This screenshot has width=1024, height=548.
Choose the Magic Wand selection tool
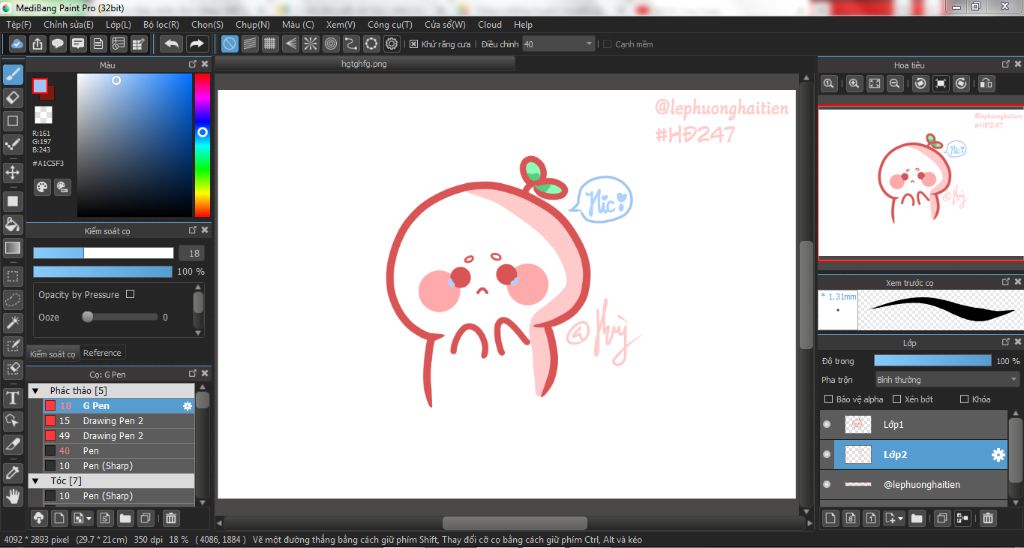(13, 322)
